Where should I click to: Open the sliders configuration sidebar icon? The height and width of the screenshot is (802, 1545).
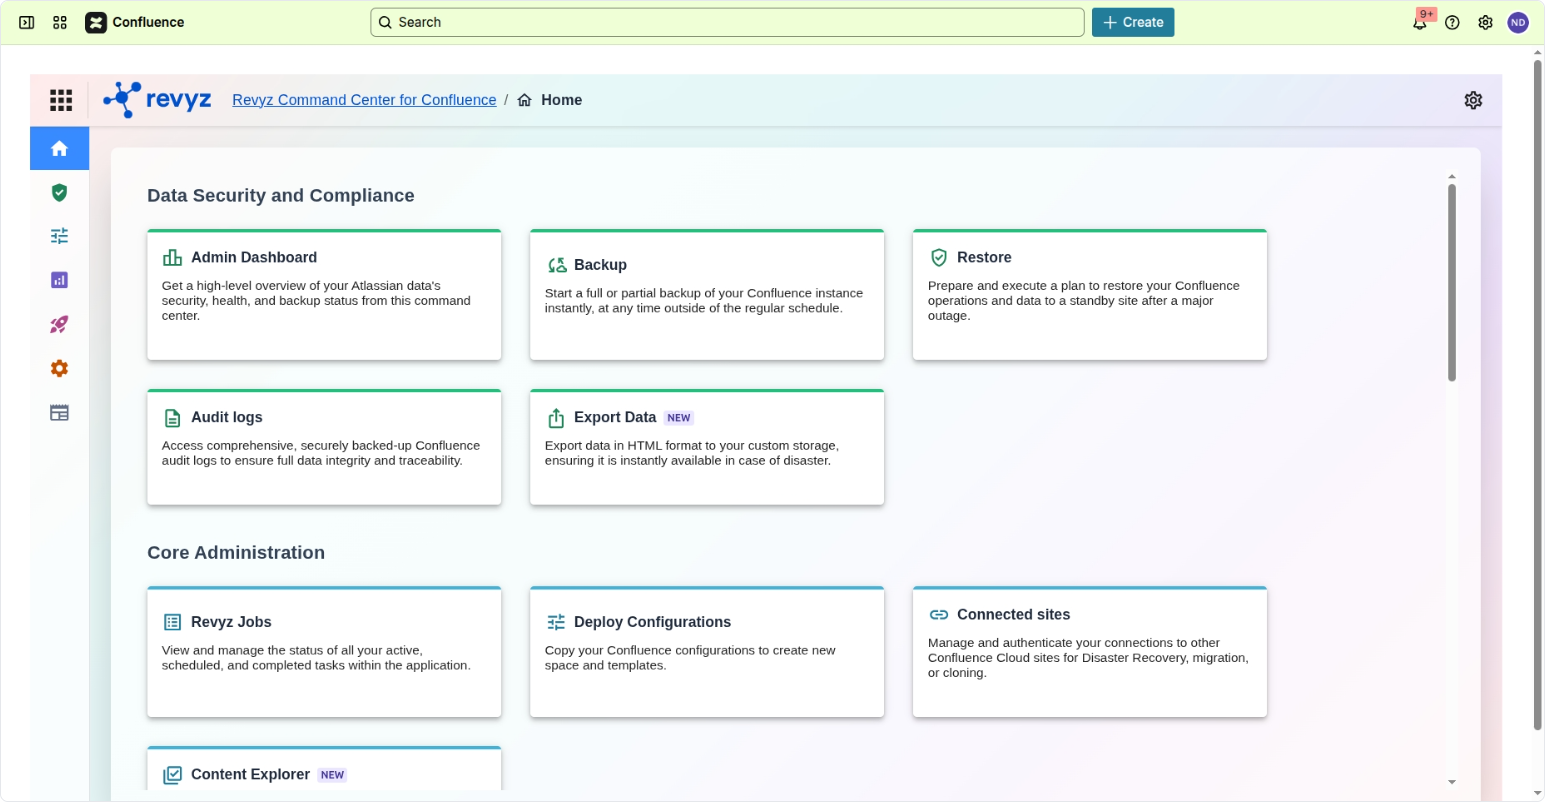click(59, 236)
